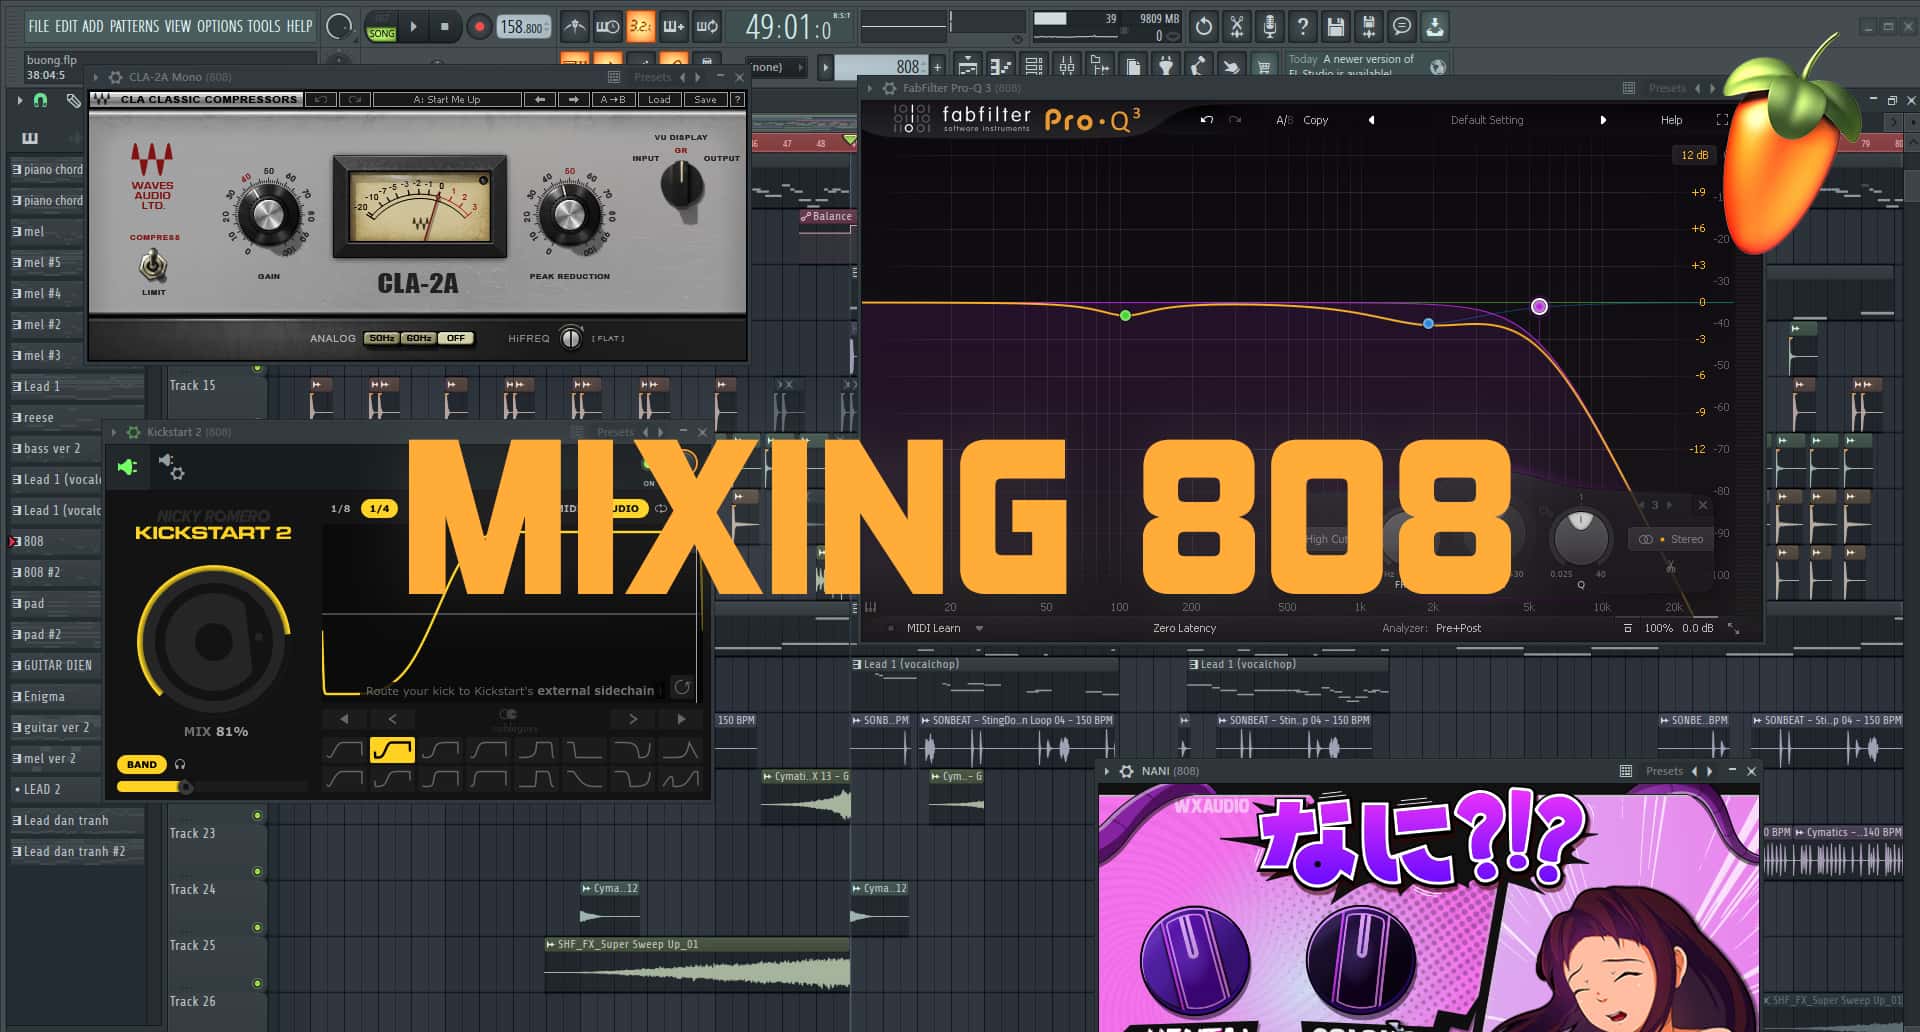Click the record button in the transport bar

pos(479,27)
